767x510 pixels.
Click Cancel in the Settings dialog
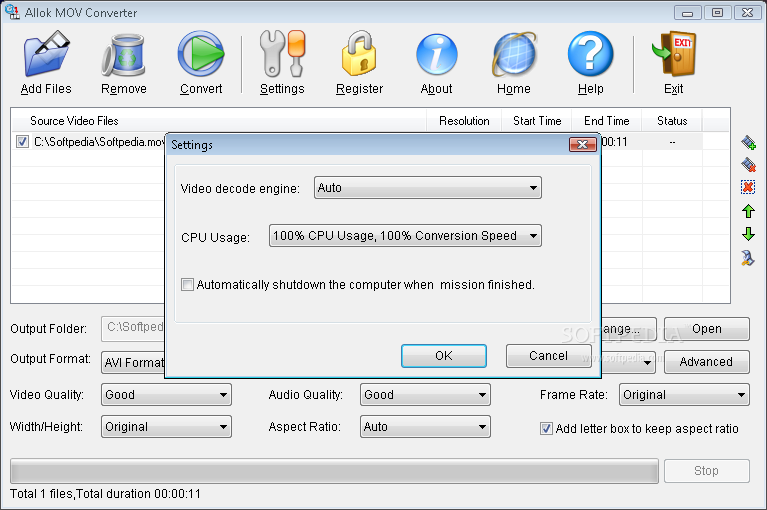pos(548,356)
